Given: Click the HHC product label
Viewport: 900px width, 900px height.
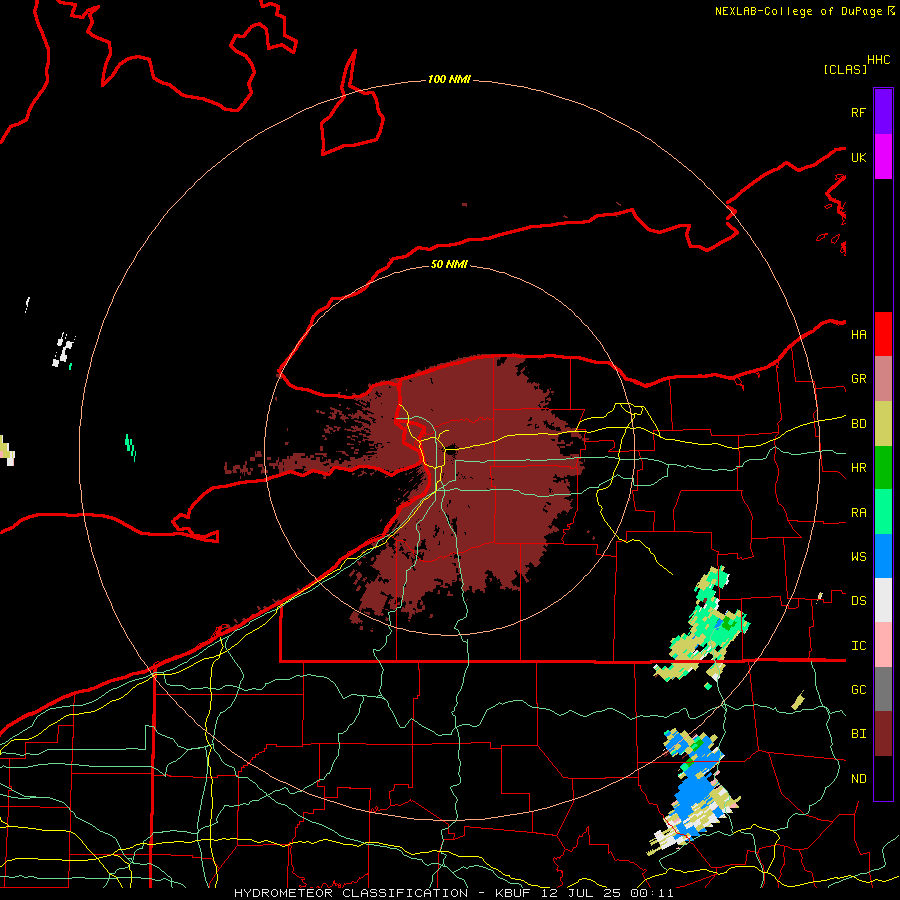Looking at the screenshot, I should tap(879, 60).
